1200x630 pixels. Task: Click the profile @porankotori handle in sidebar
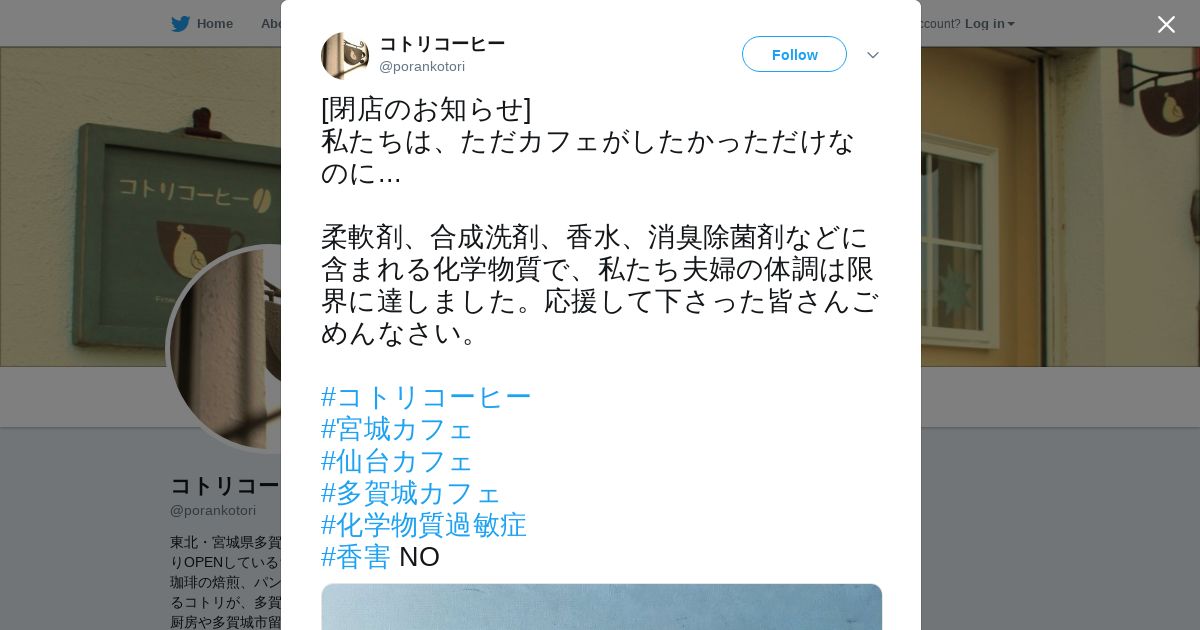pyautogui.click(x=213, y=510)
